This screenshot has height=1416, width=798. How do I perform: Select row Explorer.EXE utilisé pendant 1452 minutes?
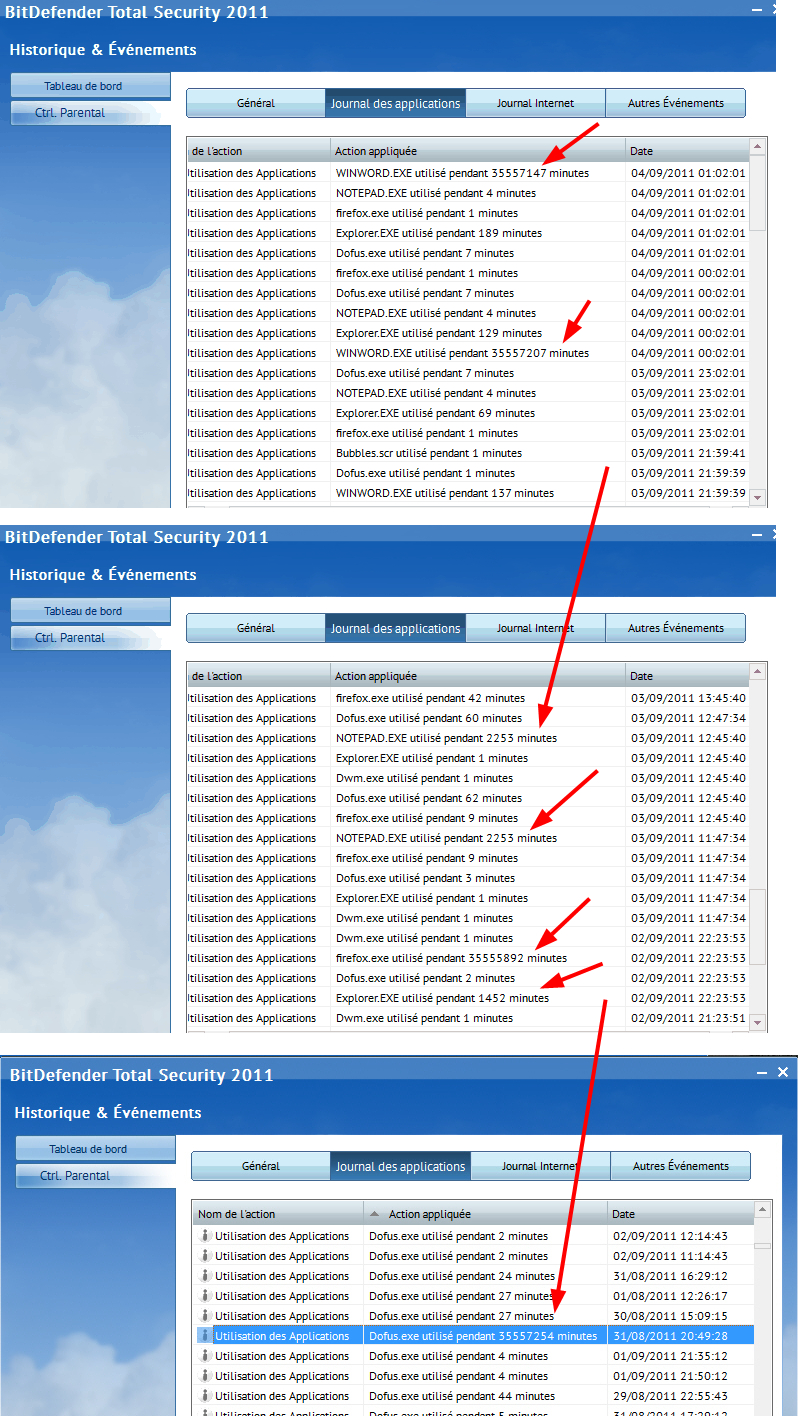[x=467, y=998]
